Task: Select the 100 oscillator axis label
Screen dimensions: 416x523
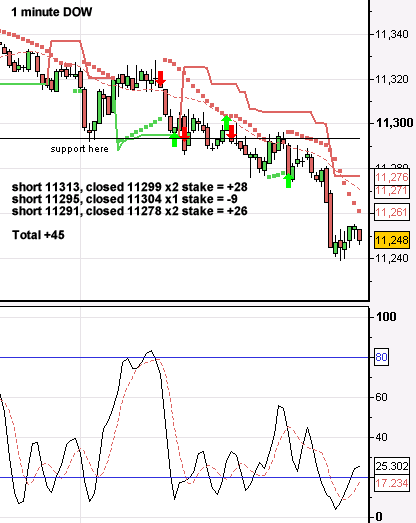Action: [x=386, y=317]
